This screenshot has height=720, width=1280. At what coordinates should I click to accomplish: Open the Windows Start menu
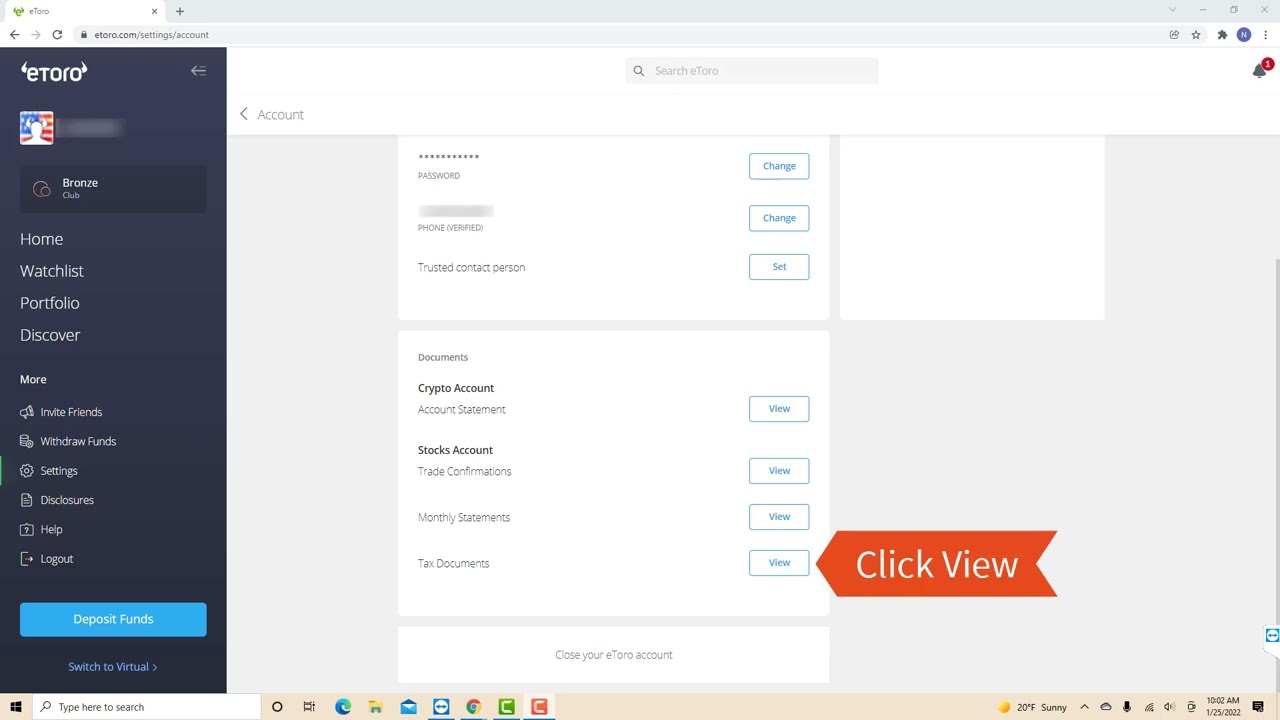[x=16, y=707]
